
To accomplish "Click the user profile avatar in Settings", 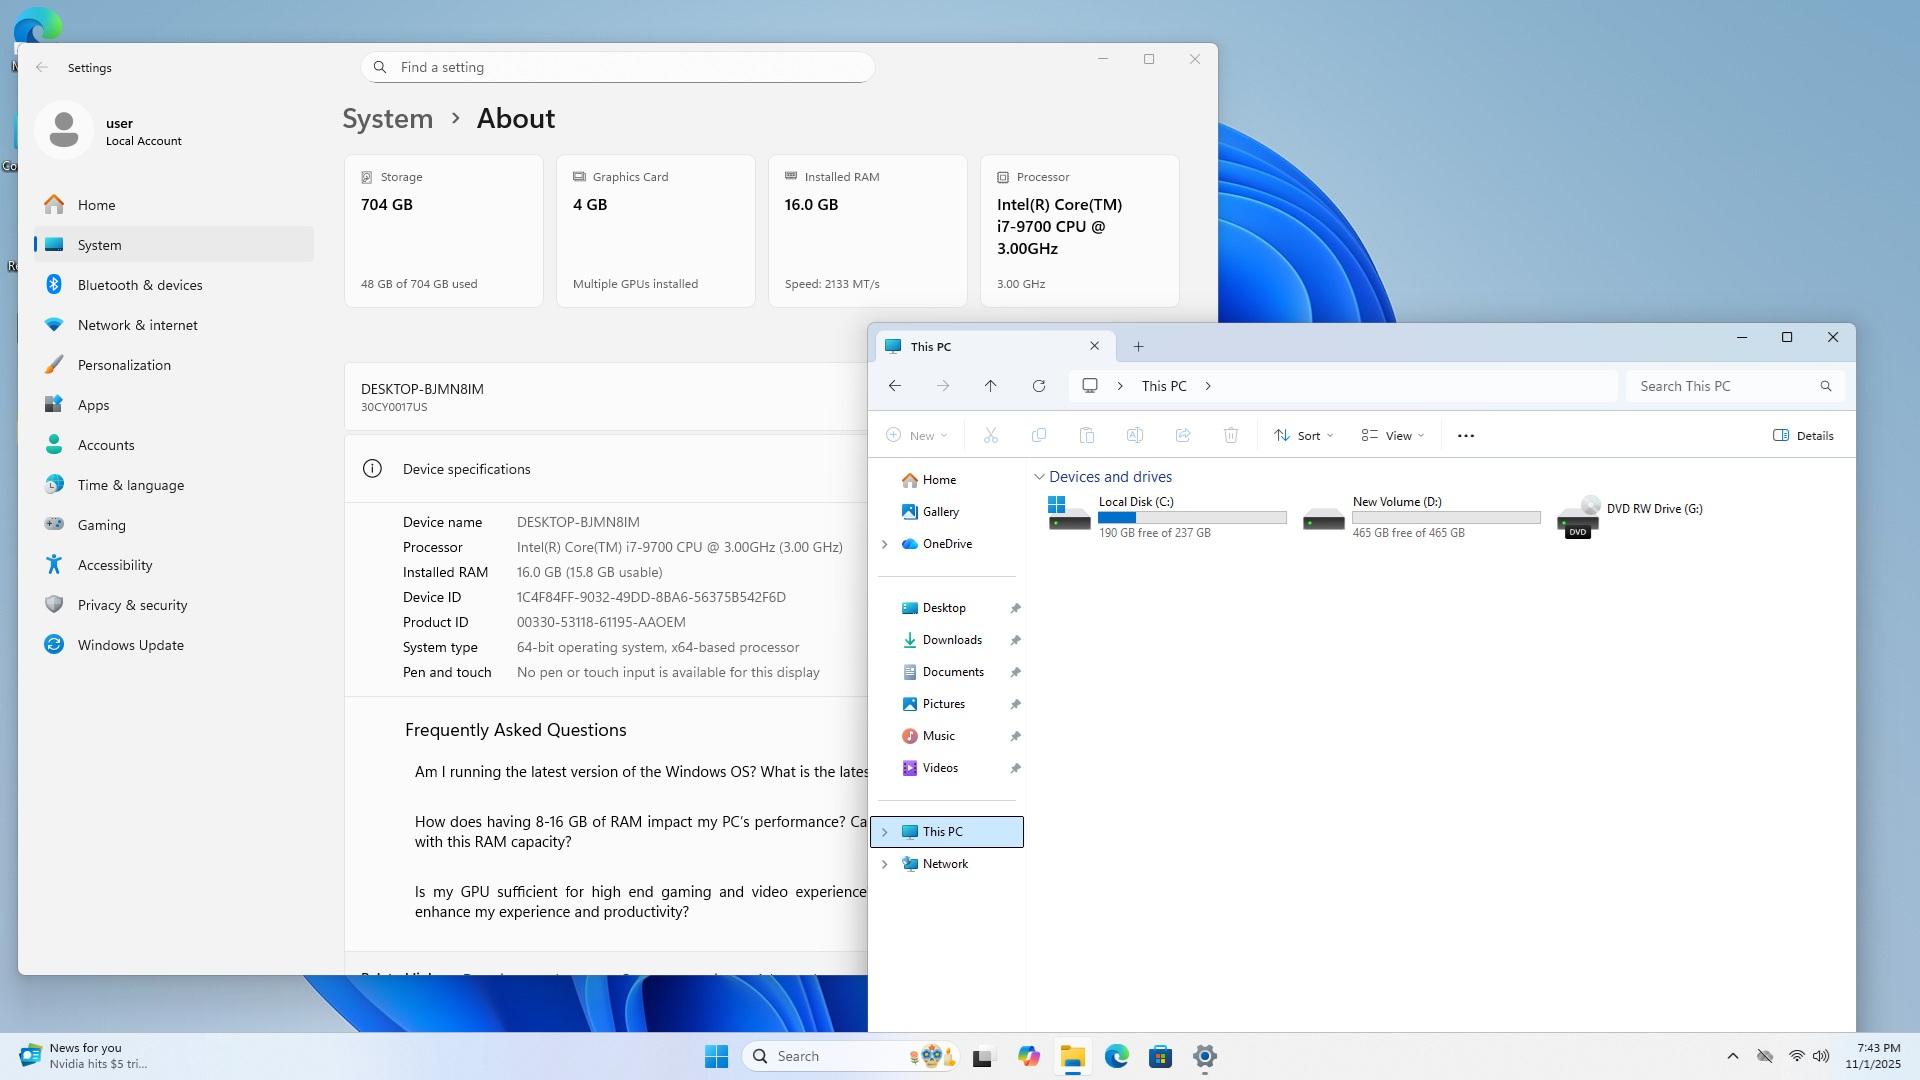I will 64,130.
